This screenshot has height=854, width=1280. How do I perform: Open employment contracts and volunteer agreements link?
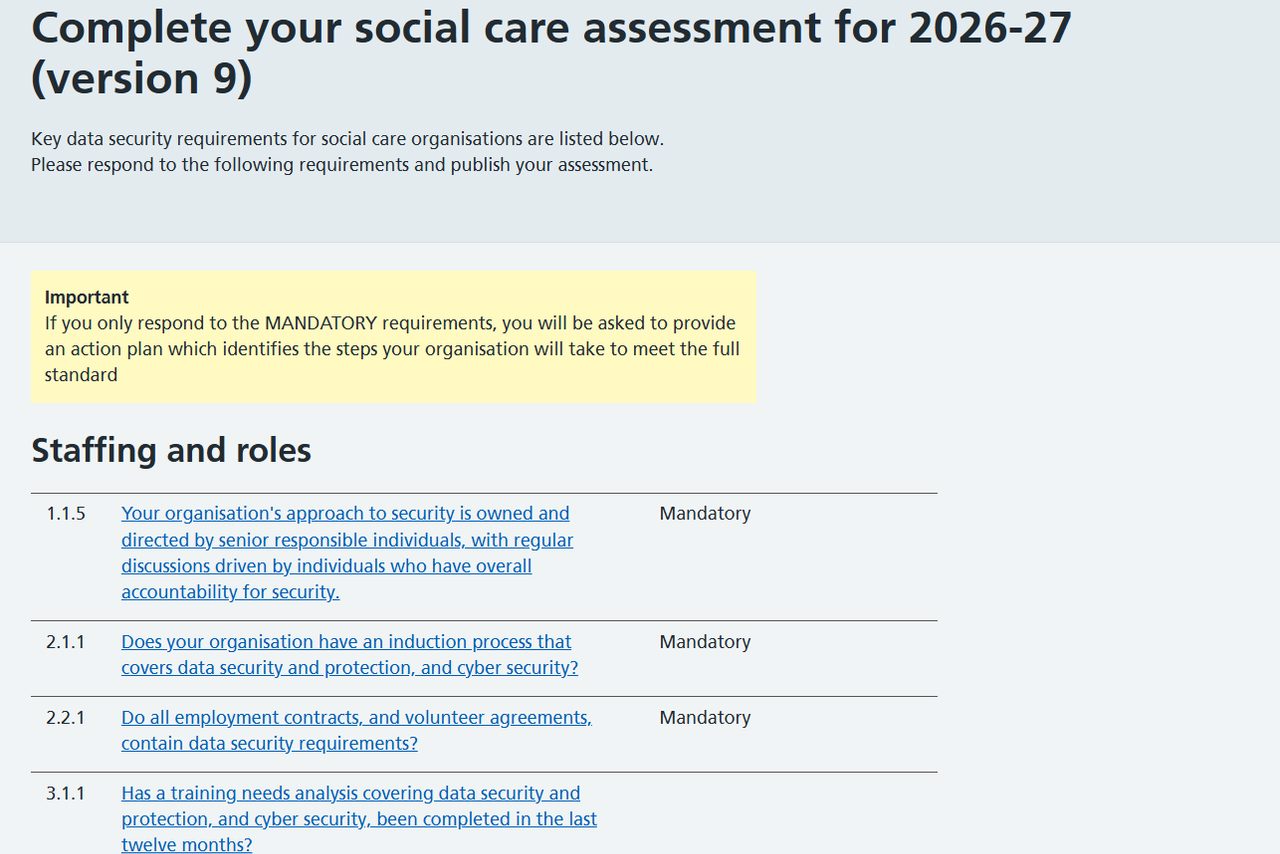tap(356, 730)
